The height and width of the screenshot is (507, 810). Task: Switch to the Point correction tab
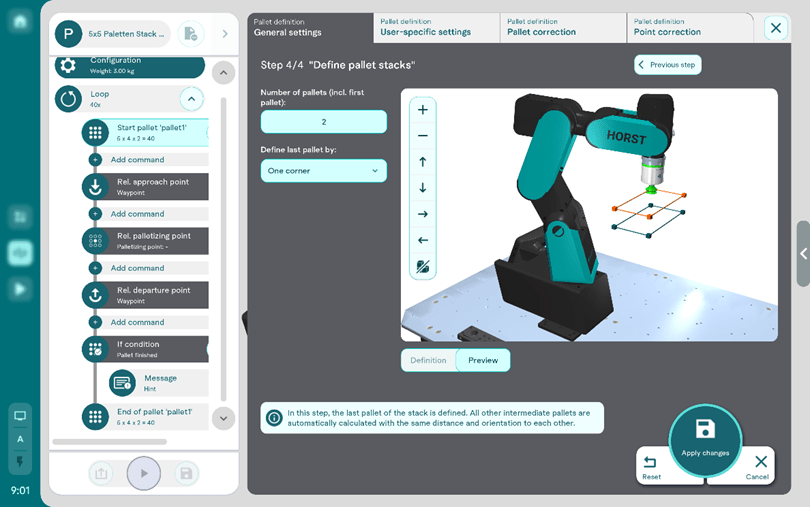pyautogui.click(x=688, y=27)
